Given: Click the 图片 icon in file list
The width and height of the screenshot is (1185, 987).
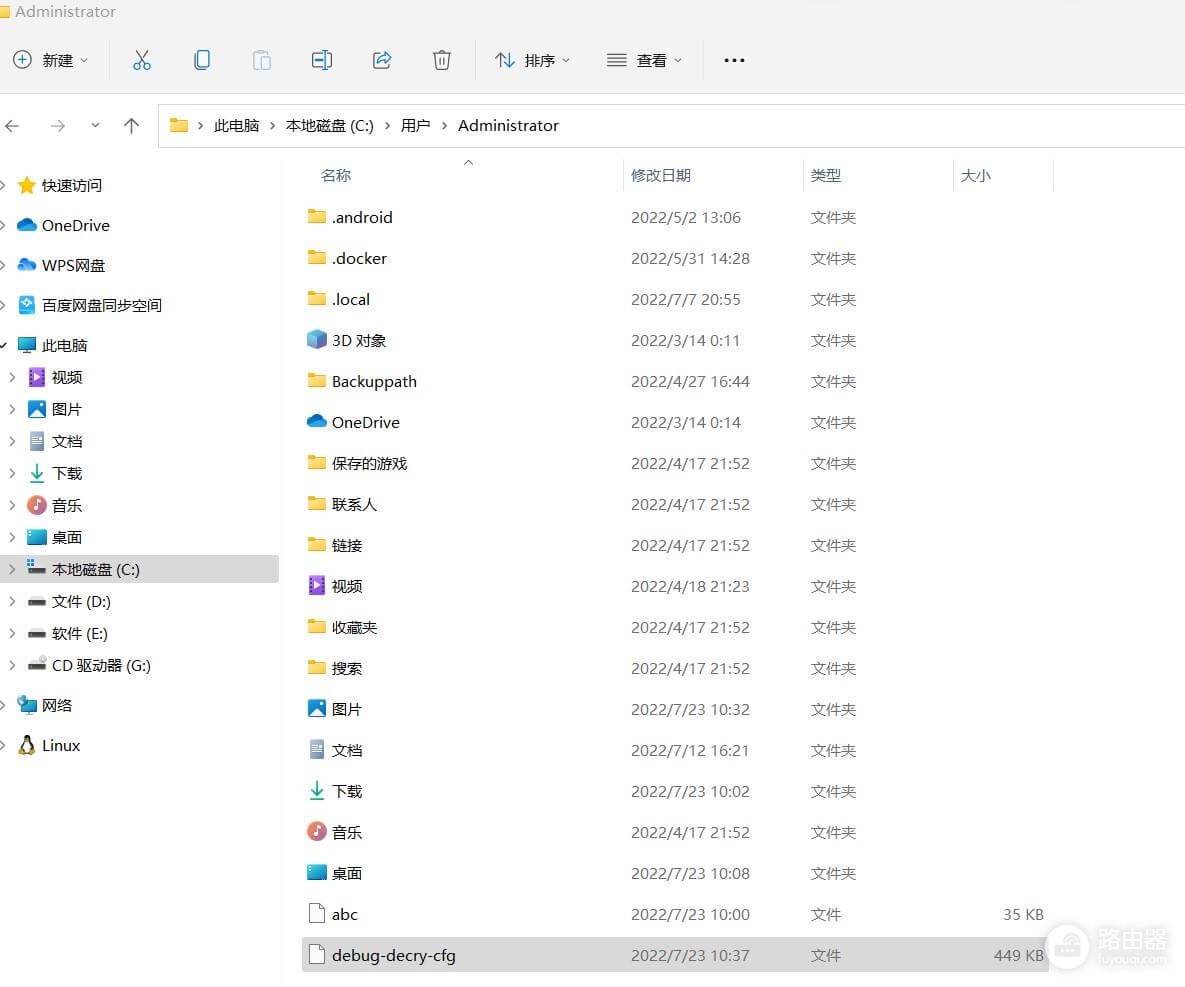Looking at the screenshot, I should [x=317, y=709].
